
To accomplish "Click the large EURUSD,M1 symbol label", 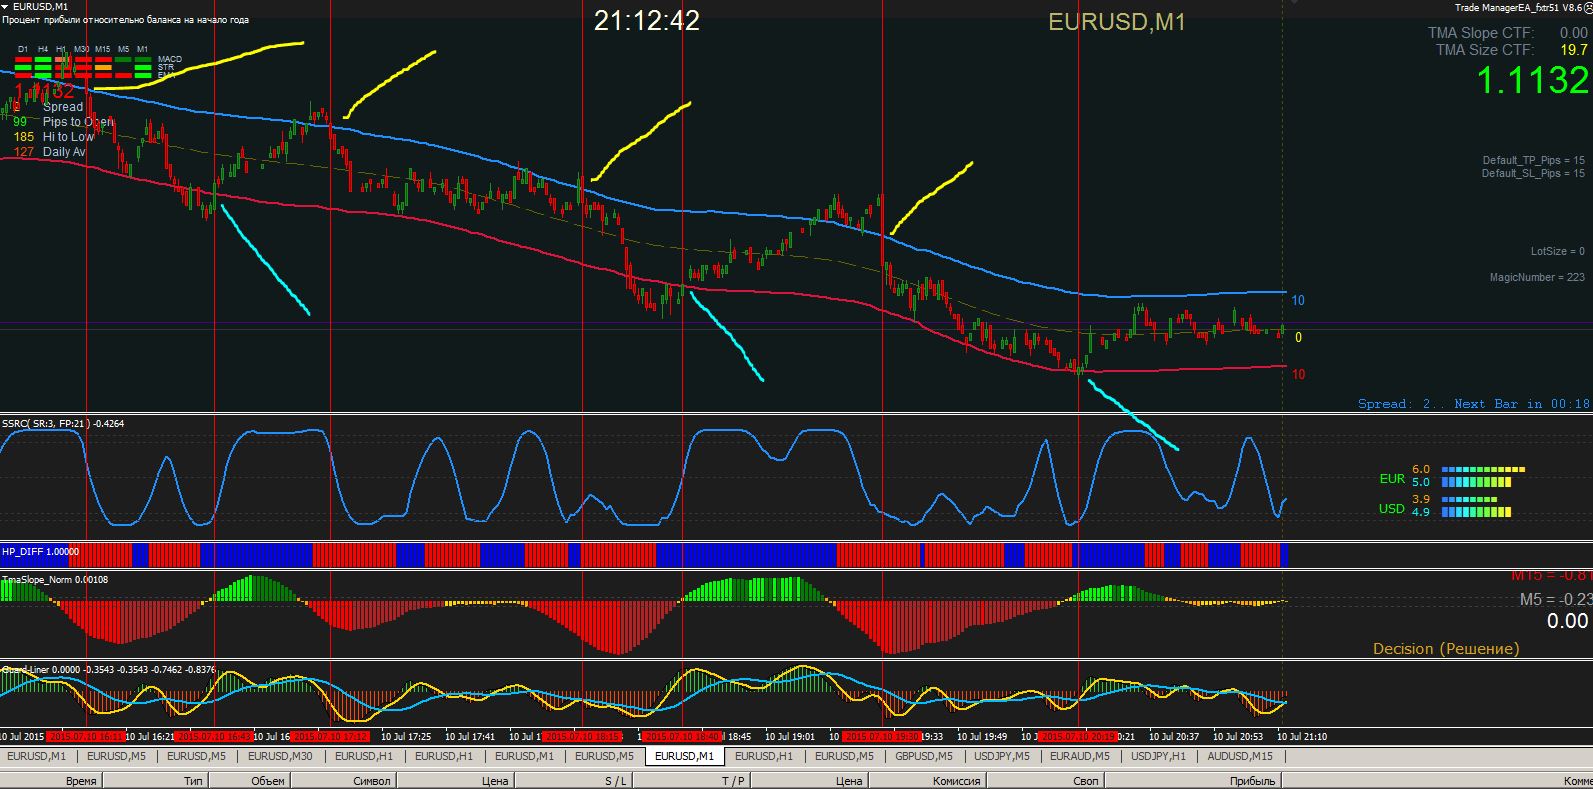I will 1117,21.
